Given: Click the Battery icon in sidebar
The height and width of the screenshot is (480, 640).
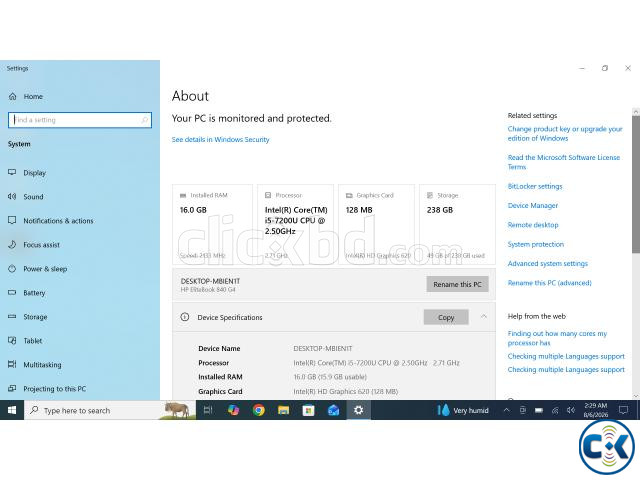Looking at the screenshot, I should pyautogui.click(x=12, y=293).
